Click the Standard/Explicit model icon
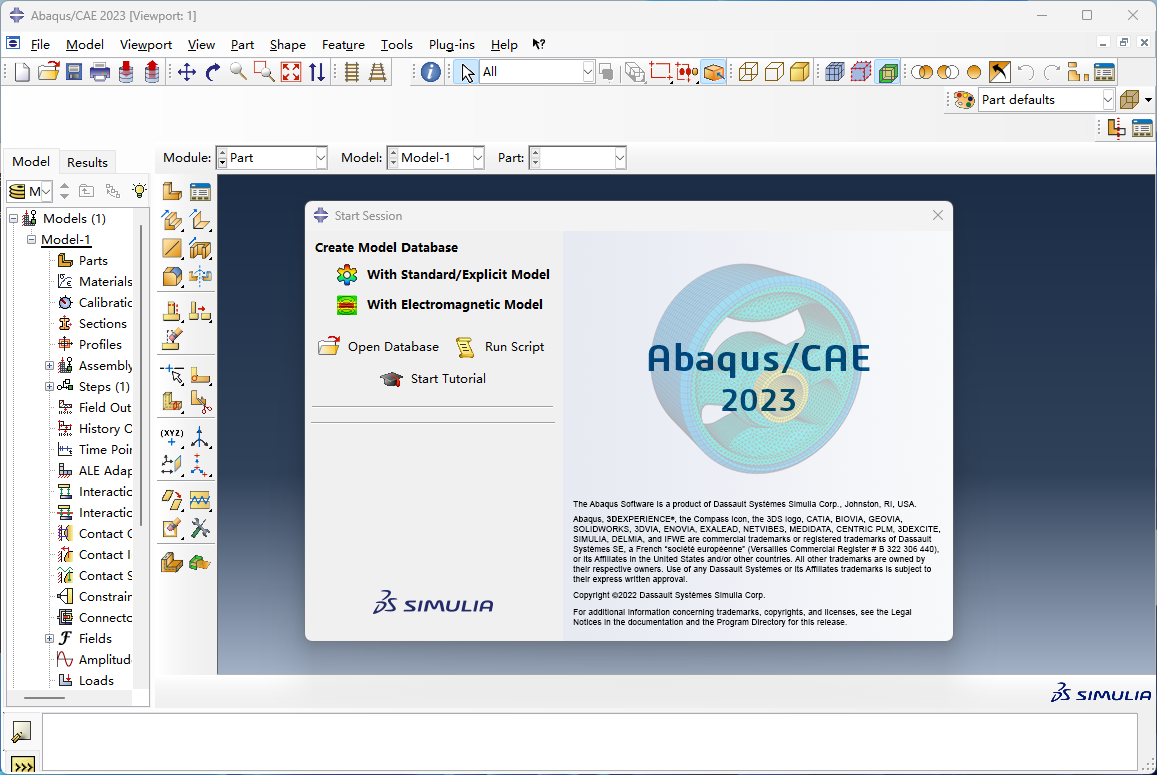The image size is (1157, 775). coord(347,275)
